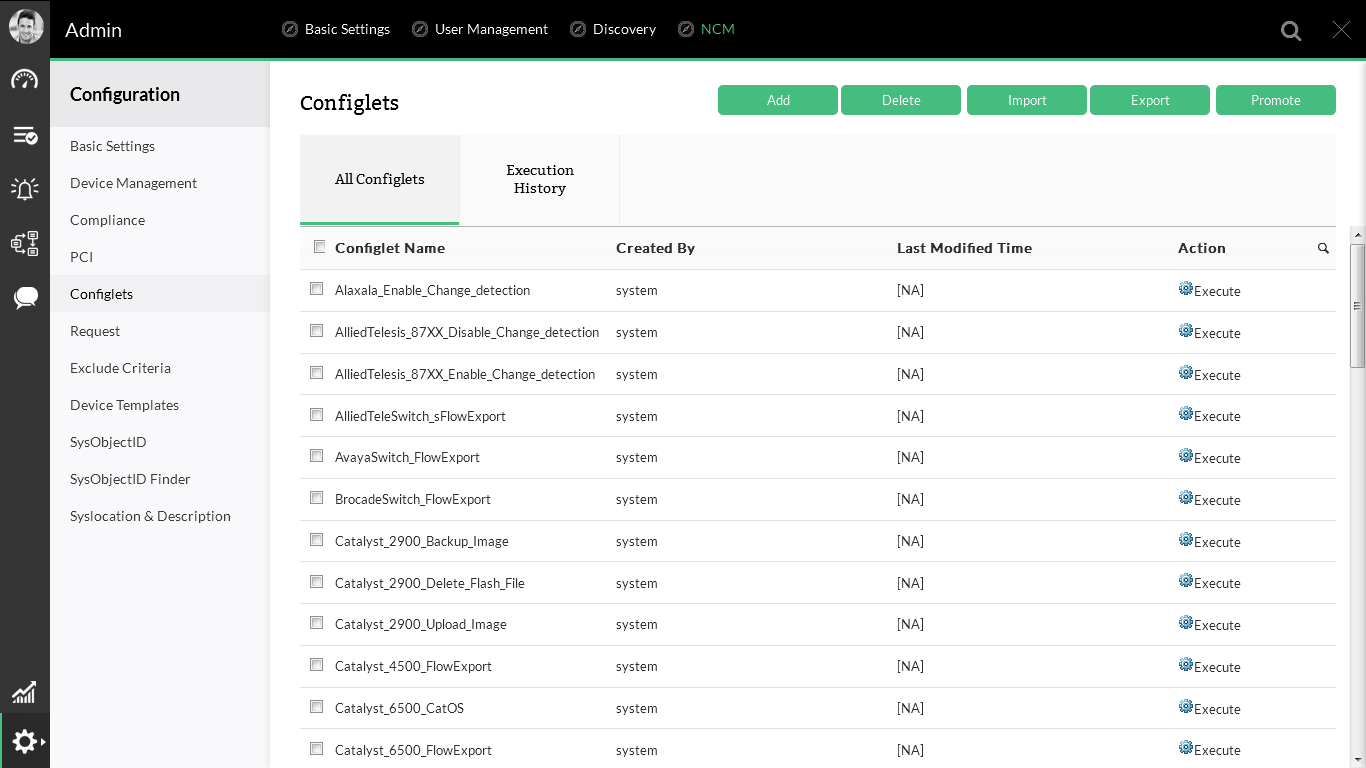This screenshot has height=768, width=1366.
Task: Open the User Management menu
Action: click(491, 29)
